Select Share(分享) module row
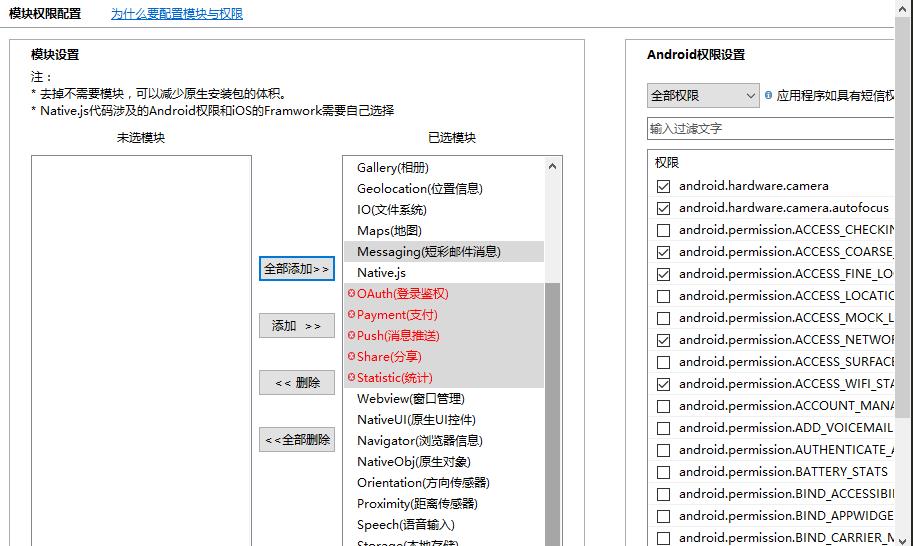Viewport: 913px width, 546px height. pos(444,356)
